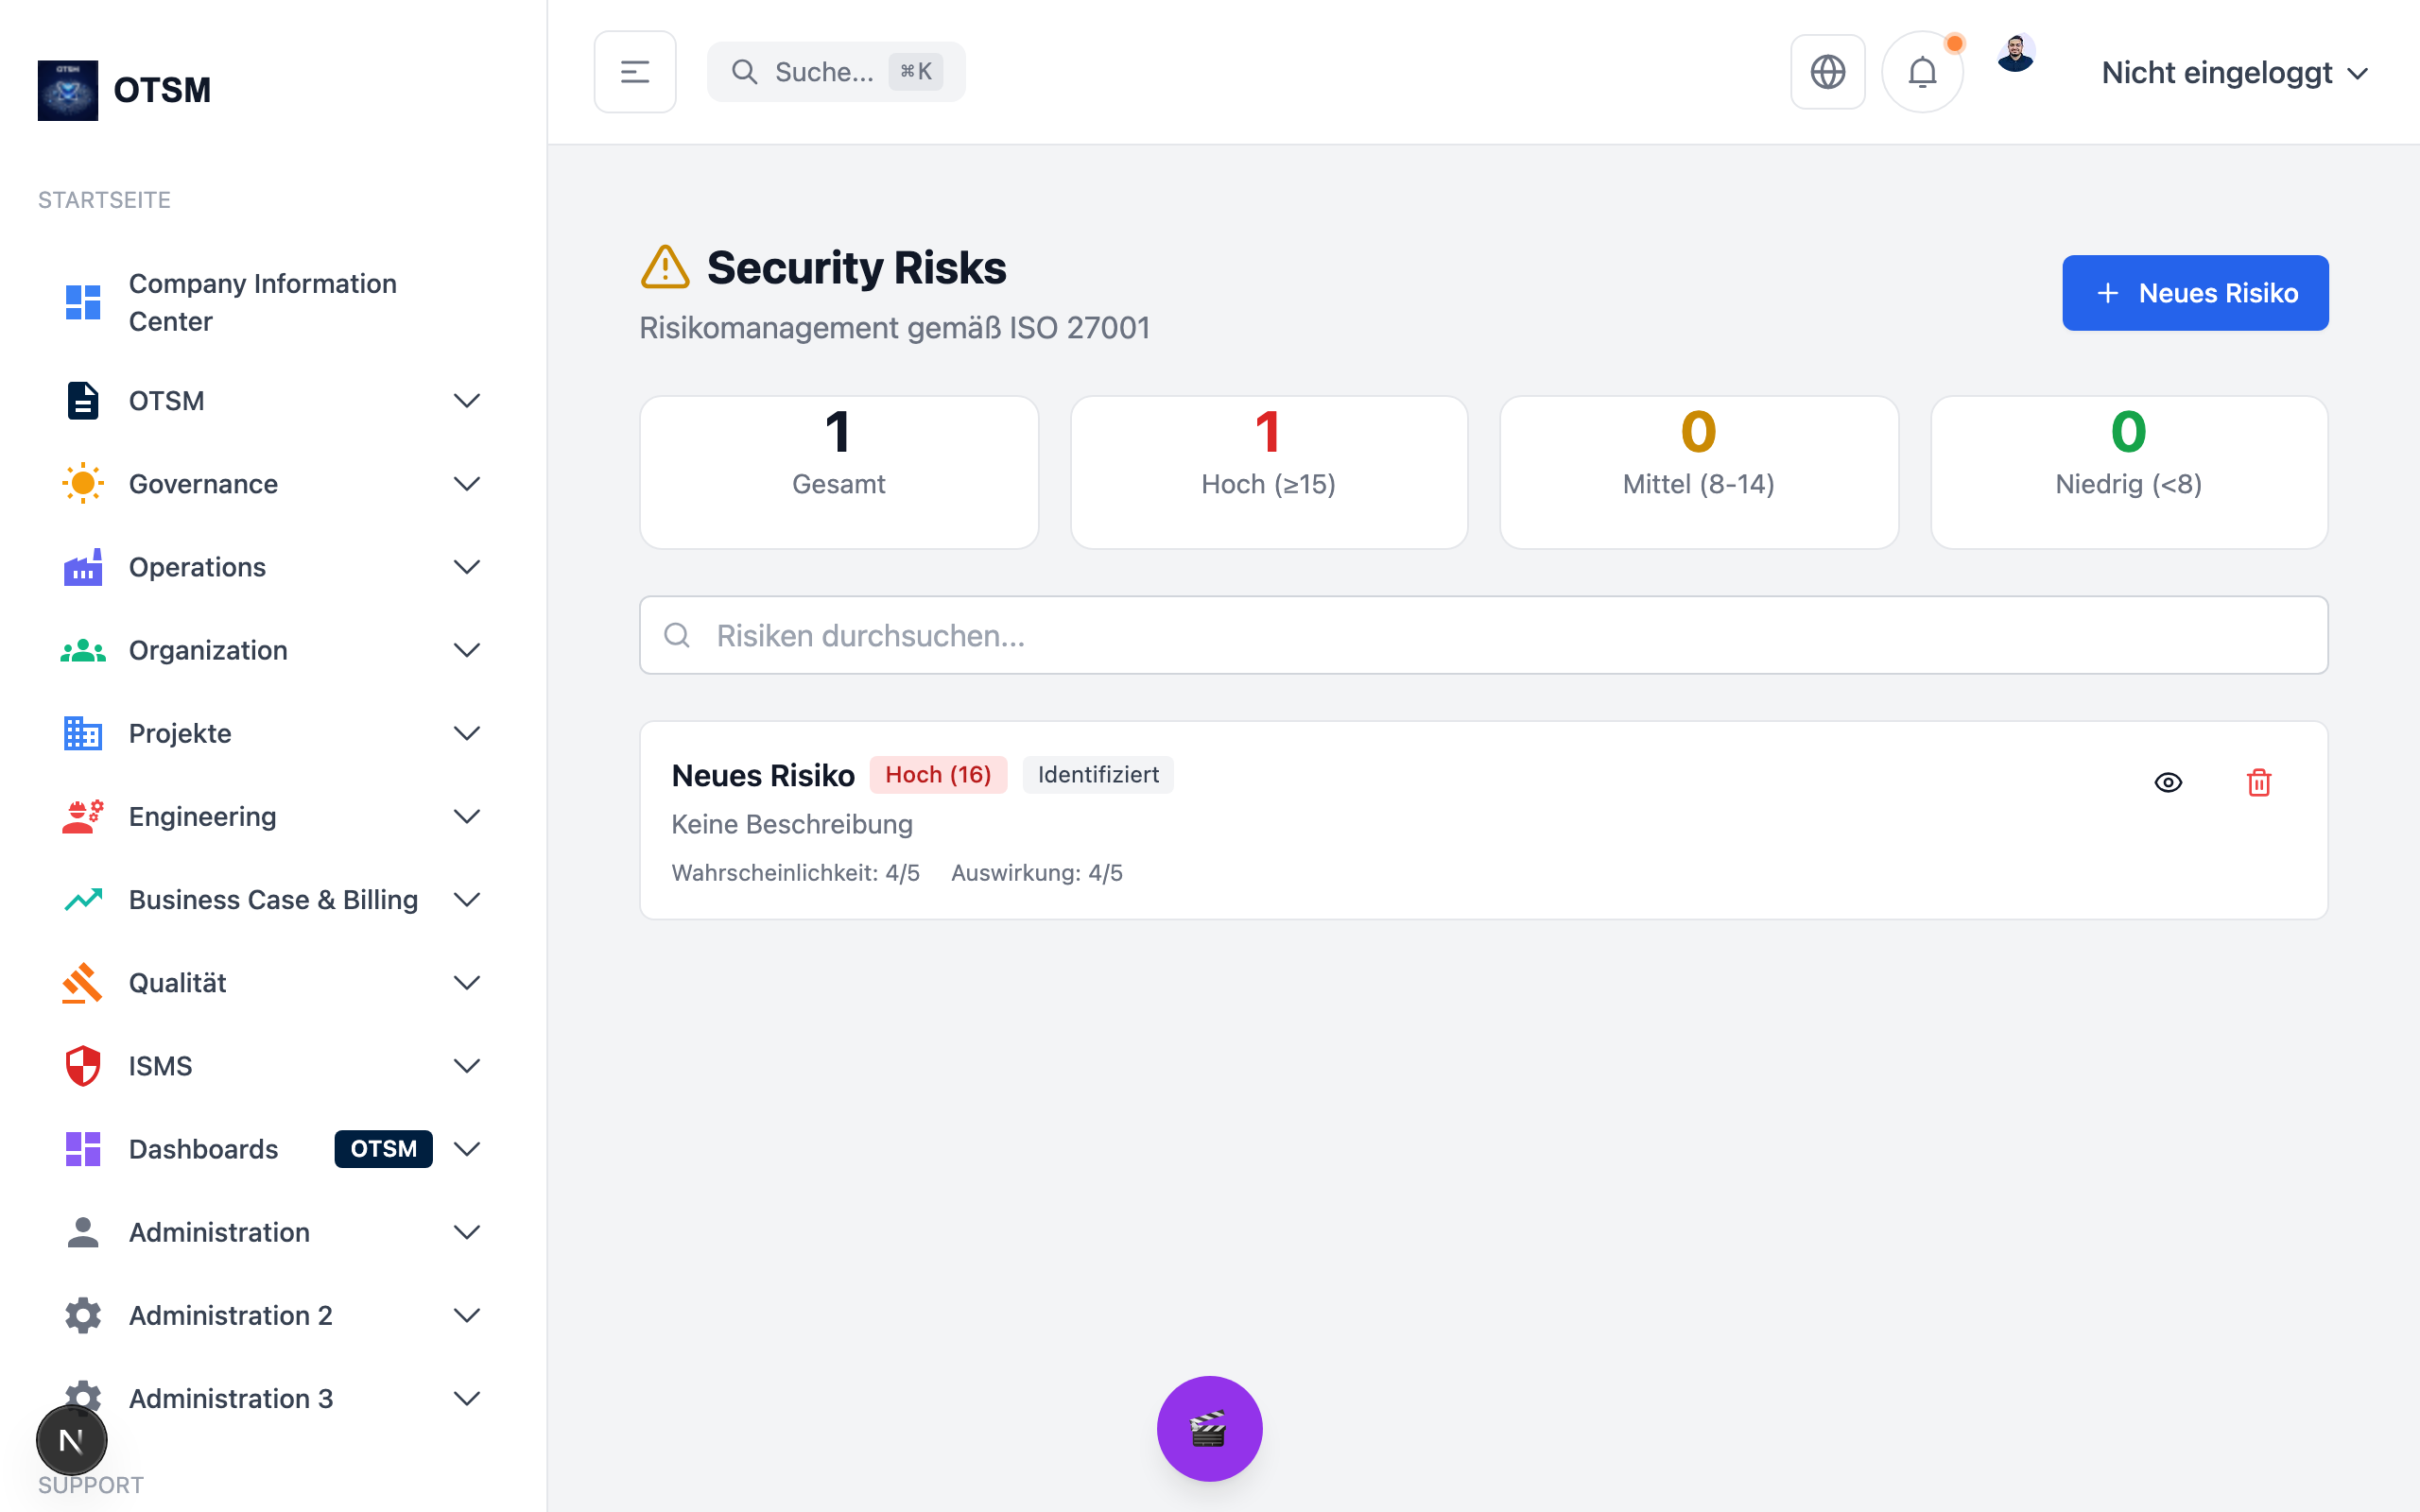The width and height of the screenshot is (2420, 1512).
Task: Toggle the sidebar with hamburger button
Action: coord(635,72)
